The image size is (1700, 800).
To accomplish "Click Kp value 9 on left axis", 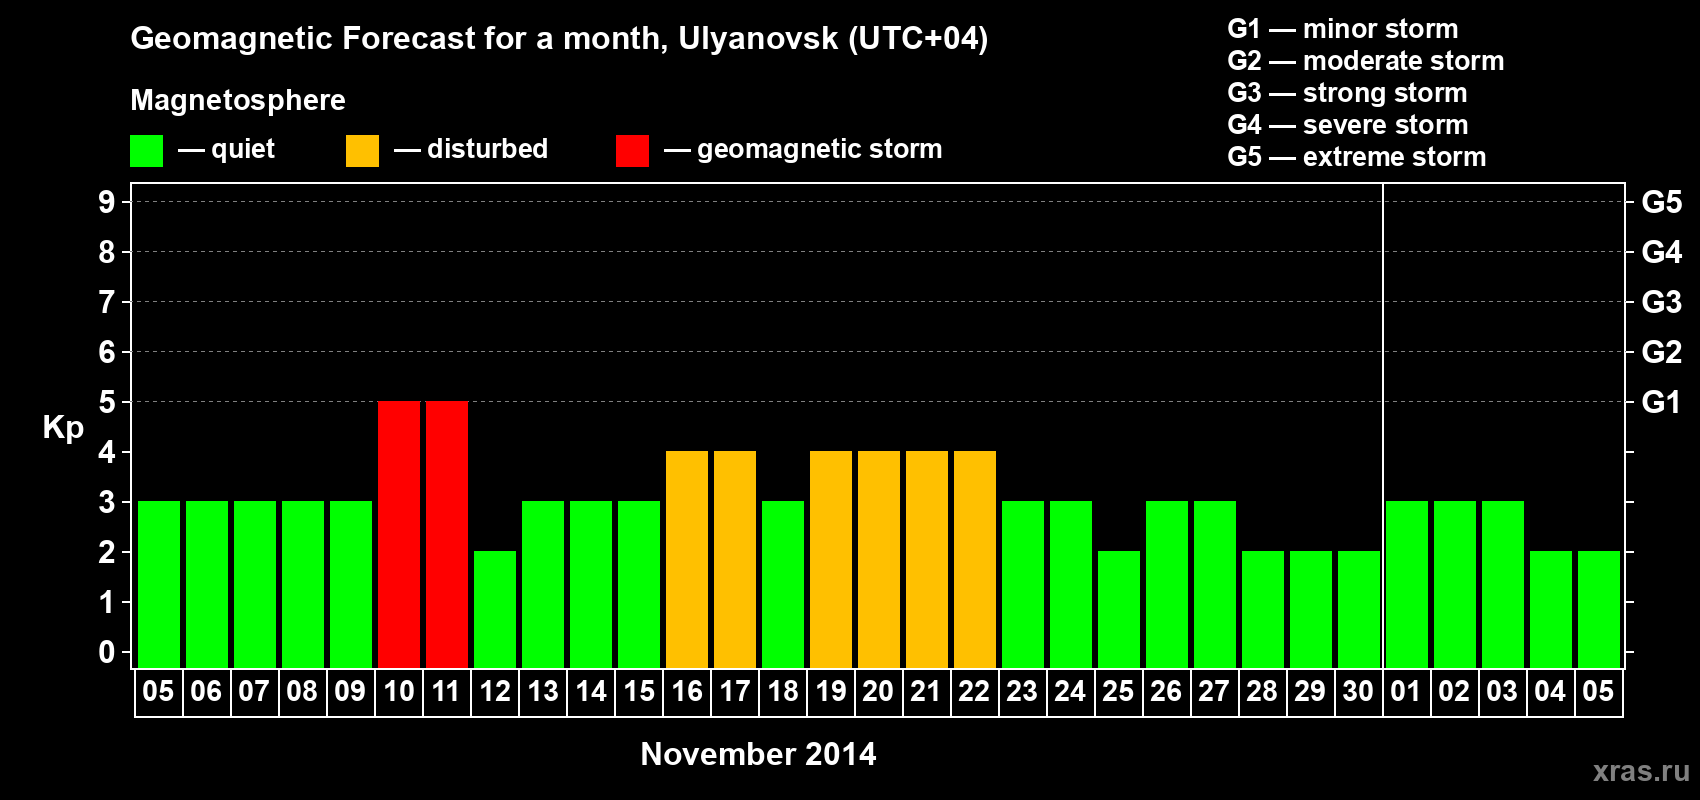I will 107,202.
